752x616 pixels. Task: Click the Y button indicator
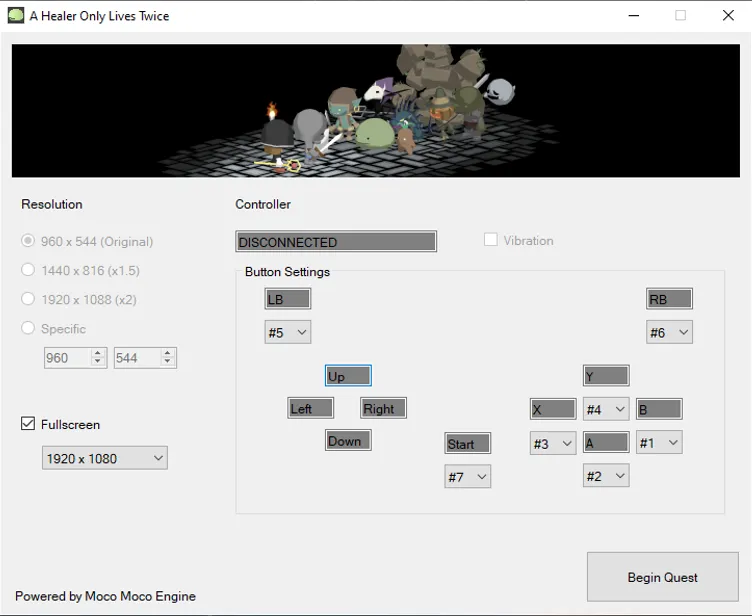[606, 376]
